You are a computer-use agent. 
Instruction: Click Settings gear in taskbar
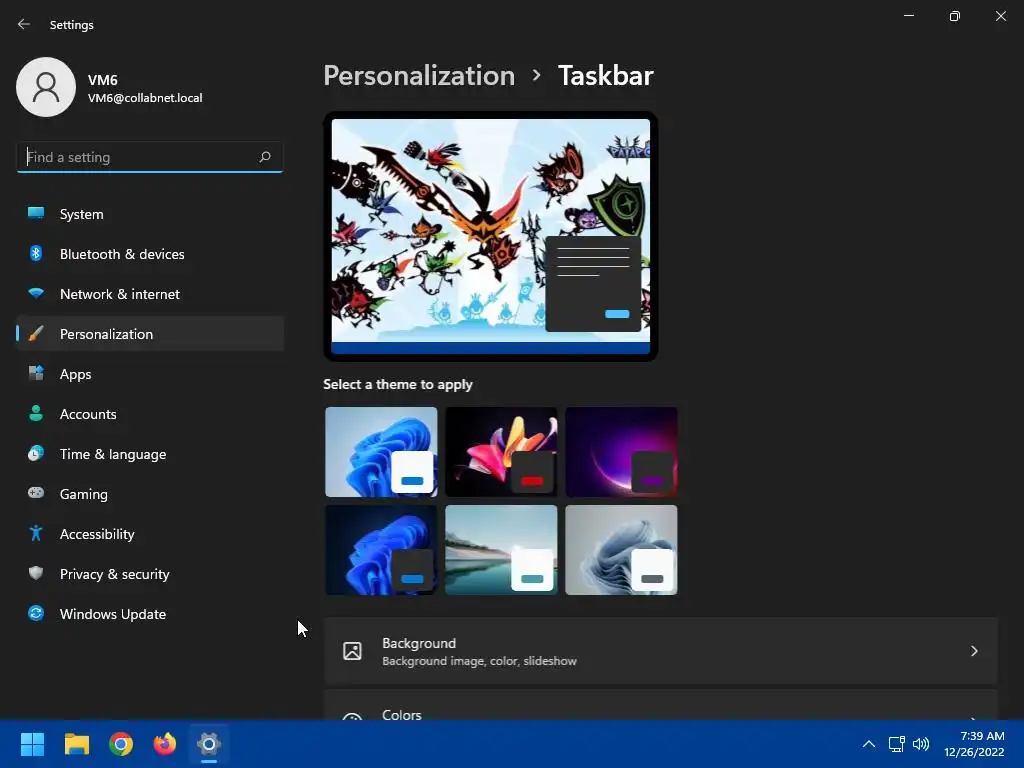pos(209,744)
